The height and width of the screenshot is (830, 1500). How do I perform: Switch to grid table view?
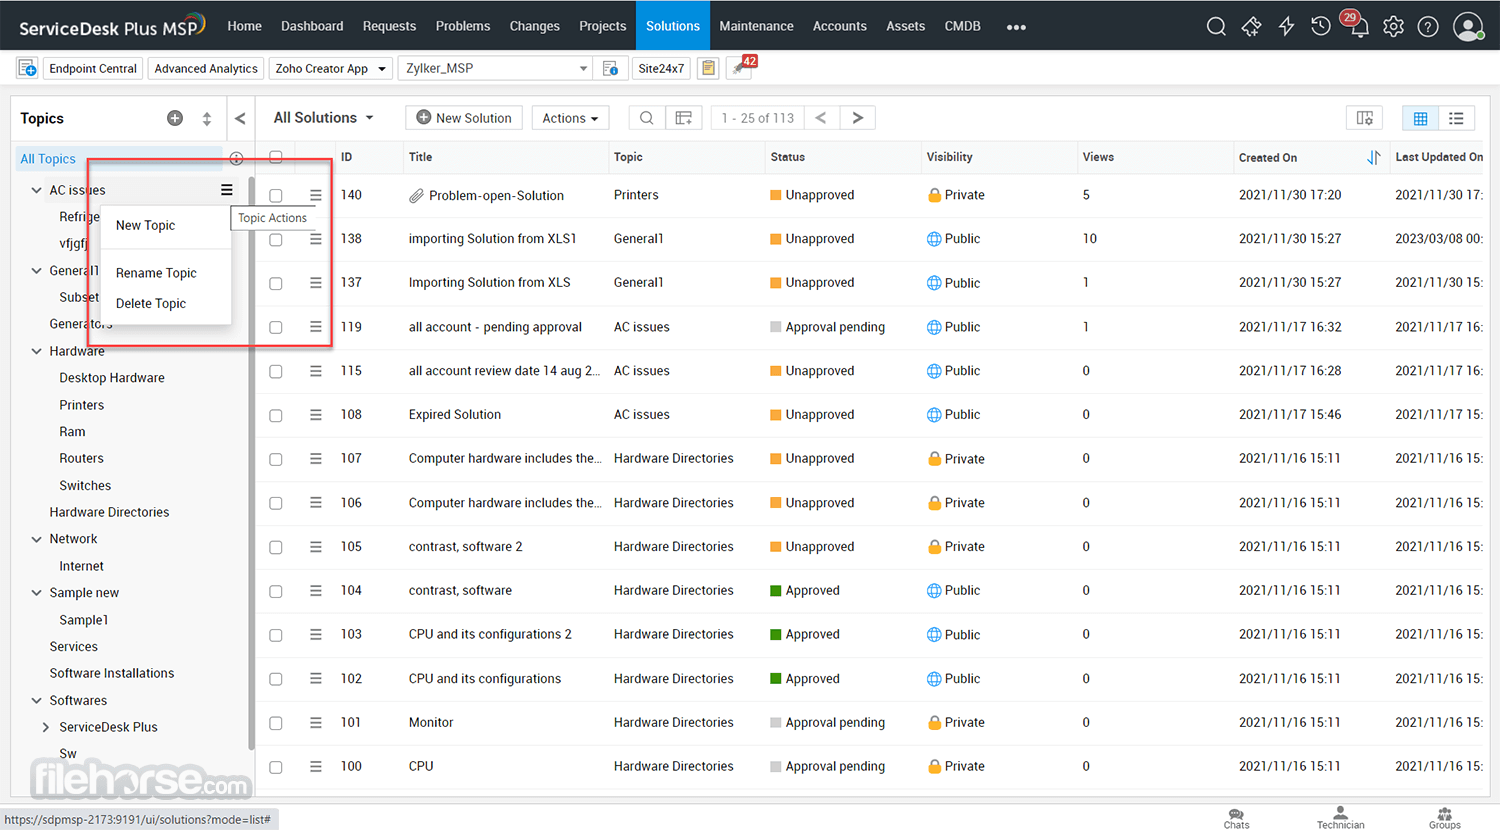pyautogui.click(x=1420, y=118)
